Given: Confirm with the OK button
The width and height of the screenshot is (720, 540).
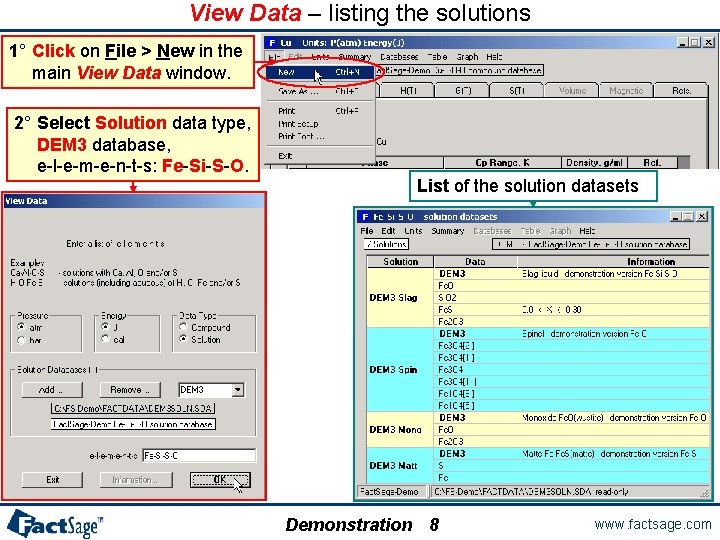Looking at the screenshot, I should (x=220, y=480).
